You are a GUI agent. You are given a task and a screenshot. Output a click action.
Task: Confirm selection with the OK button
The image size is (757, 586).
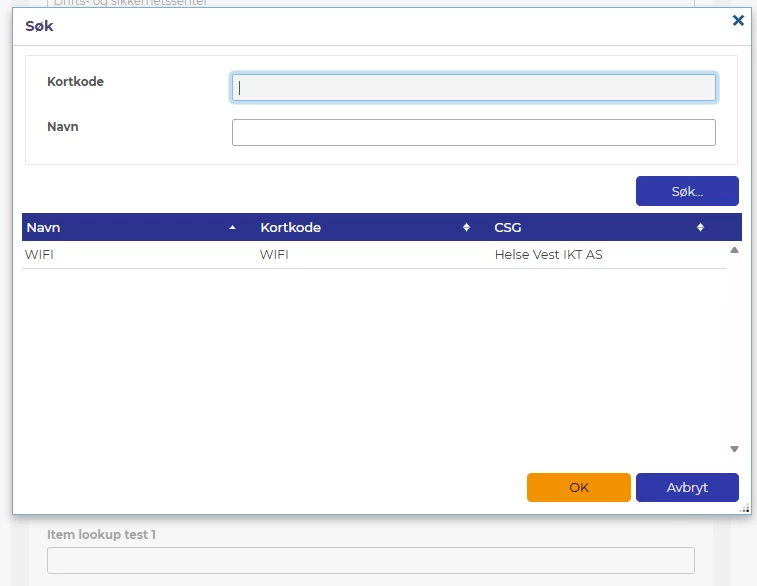[x=578, y=488]
